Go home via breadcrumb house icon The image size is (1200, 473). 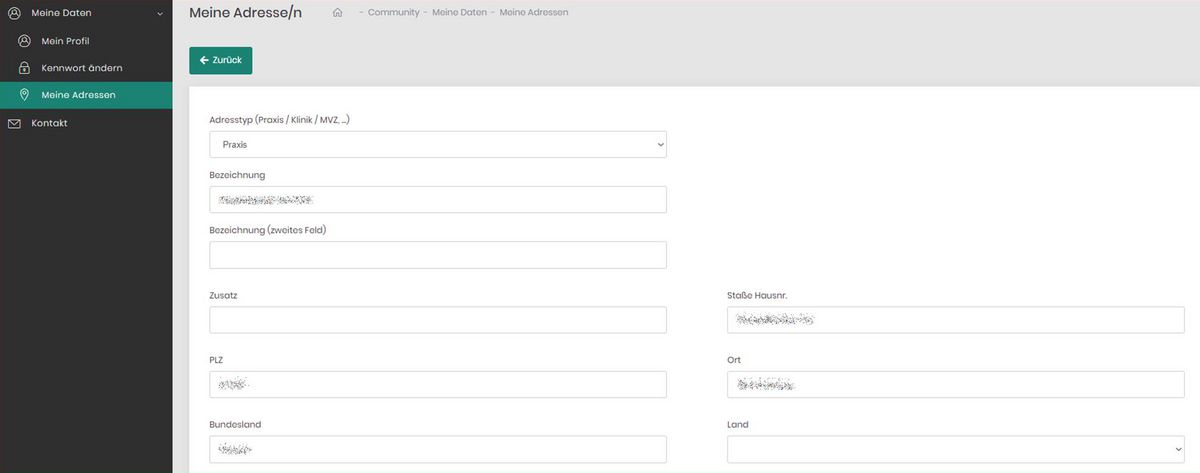(x=338, y=13)
